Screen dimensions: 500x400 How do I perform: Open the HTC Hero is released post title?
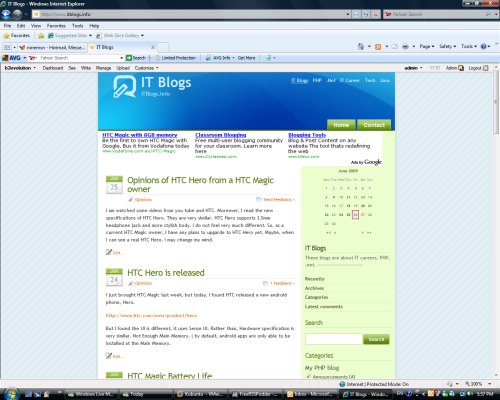click(x=166, y=273)
